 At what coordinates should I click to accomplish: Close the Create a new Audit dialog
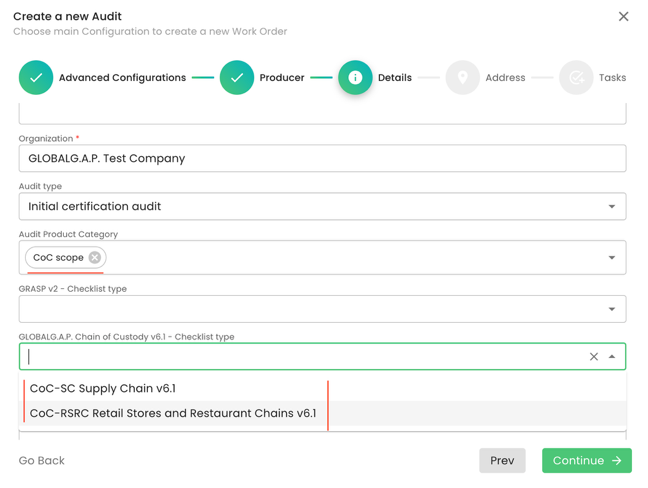[623, 16]
